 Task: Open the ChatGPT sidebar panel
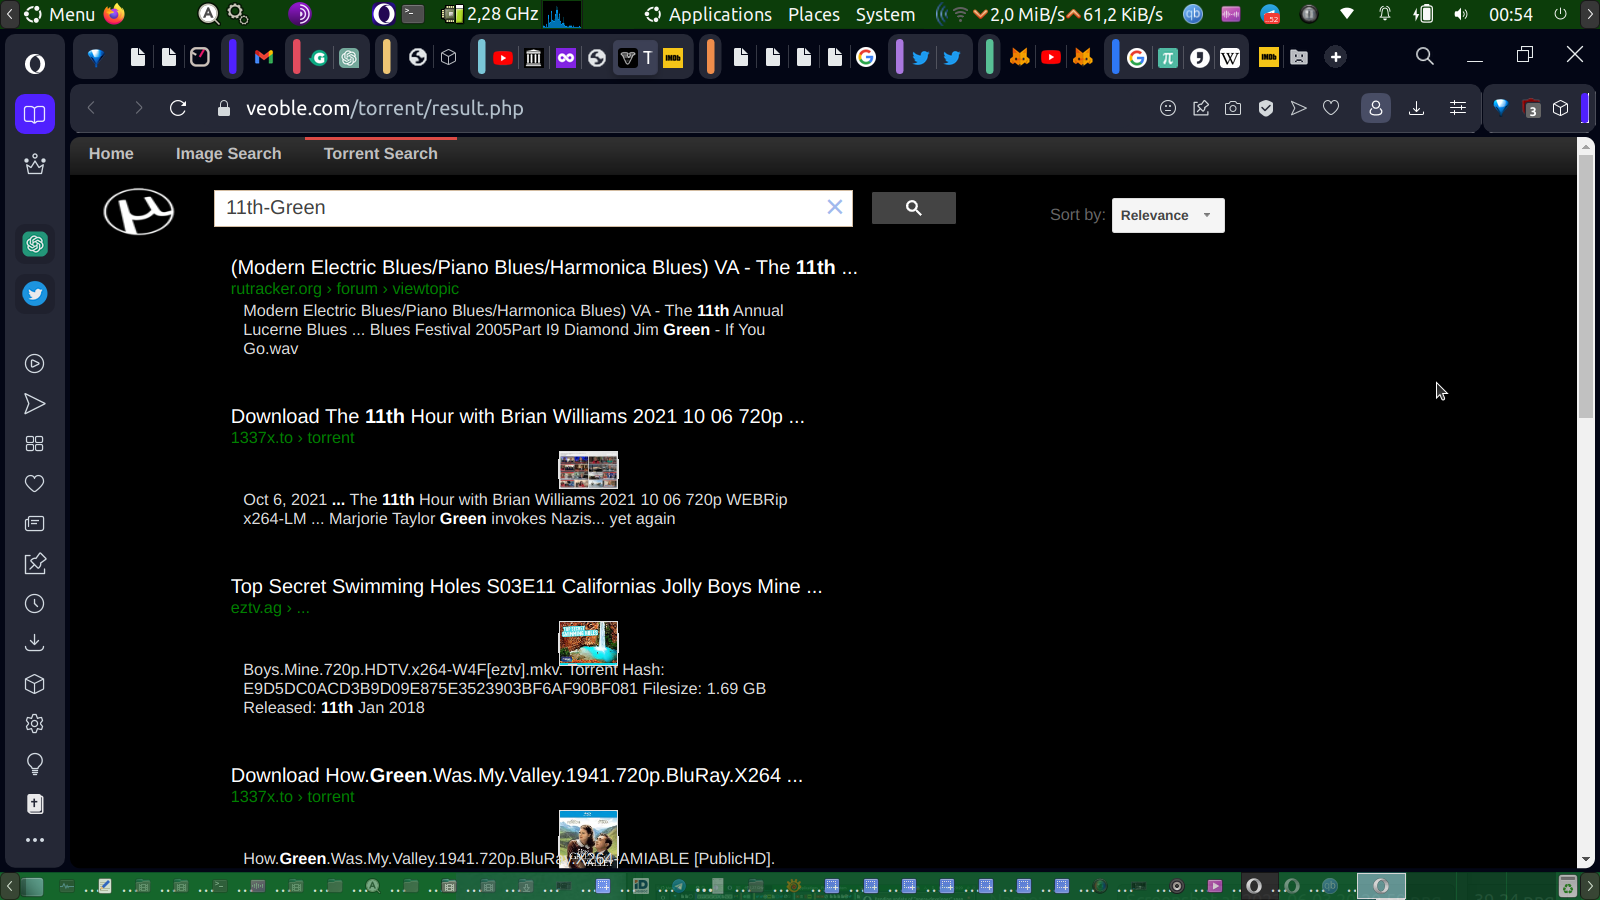tap(35, 244)
